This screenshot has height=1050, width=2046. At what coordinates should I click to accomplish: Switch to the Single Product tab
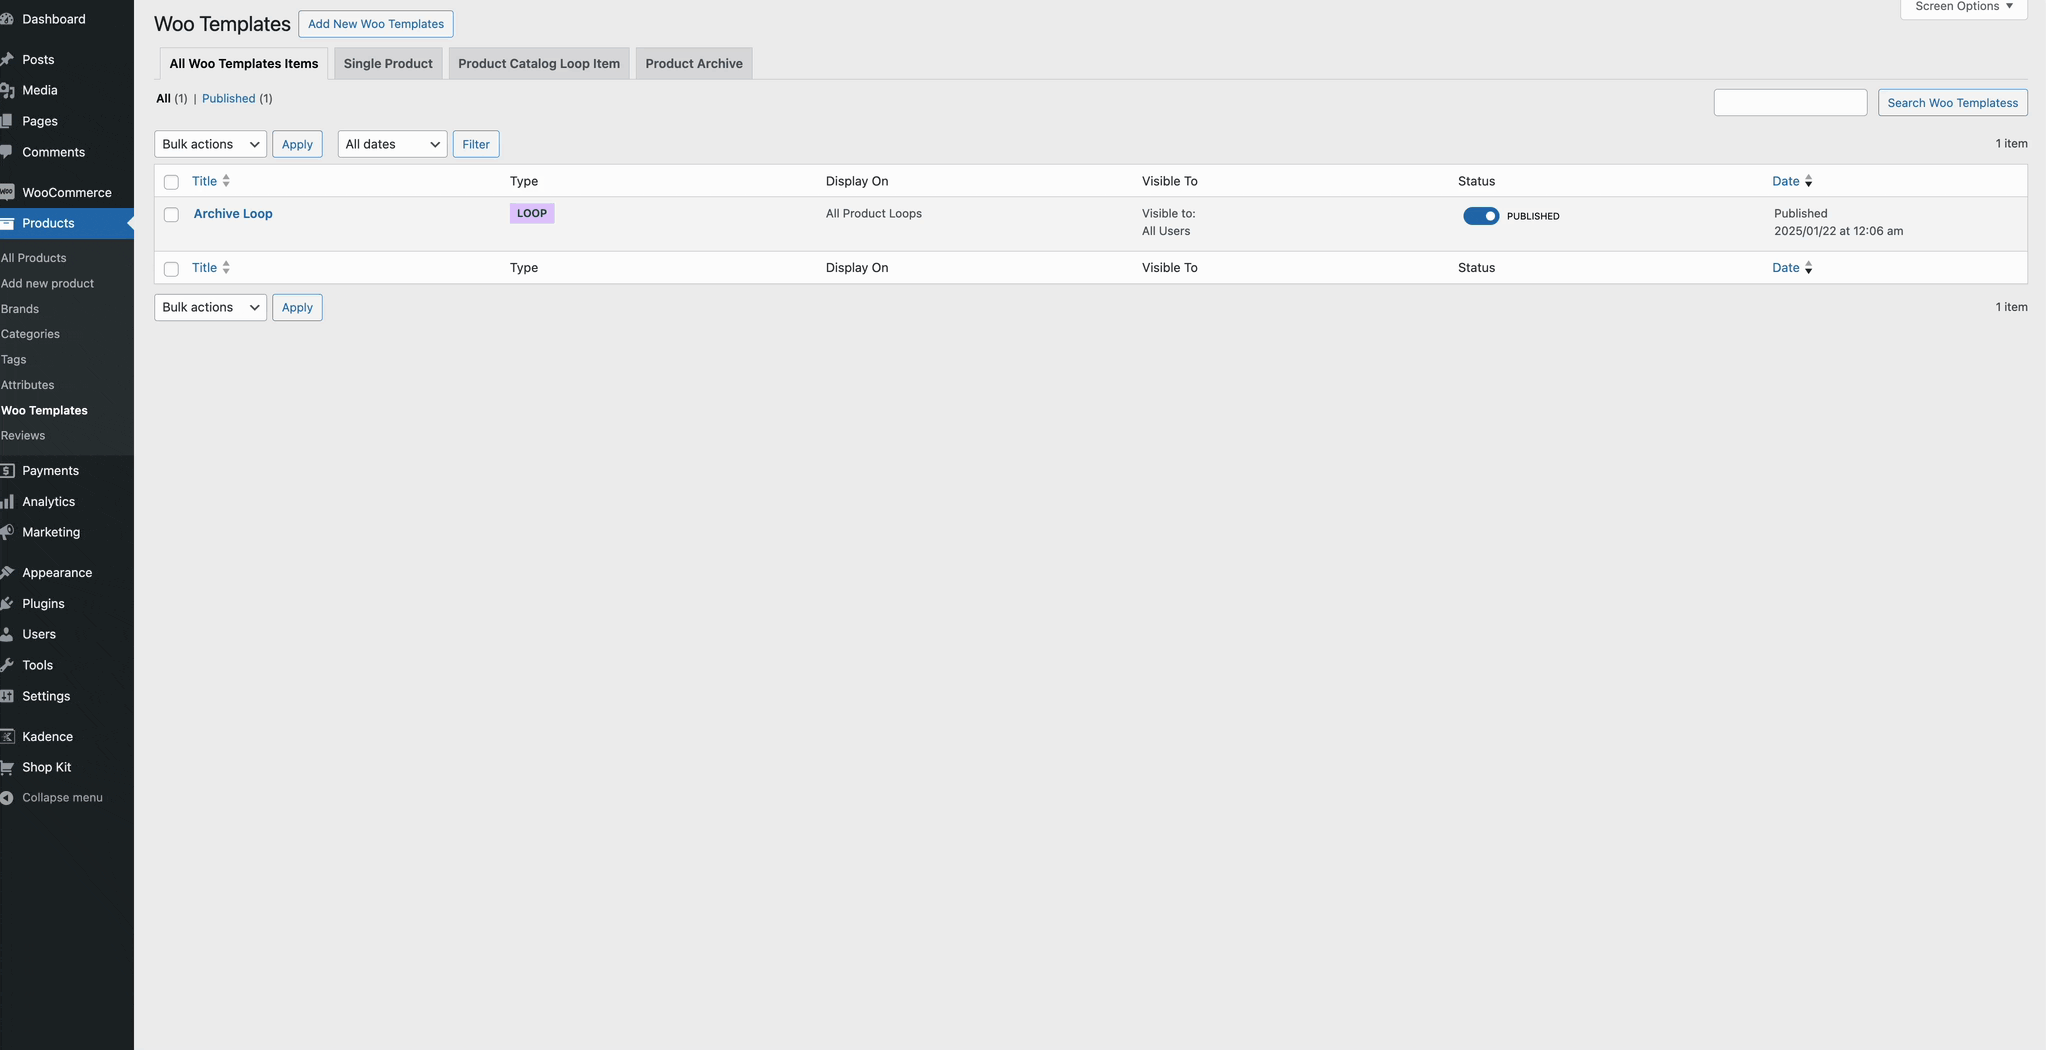pos(388,63)
